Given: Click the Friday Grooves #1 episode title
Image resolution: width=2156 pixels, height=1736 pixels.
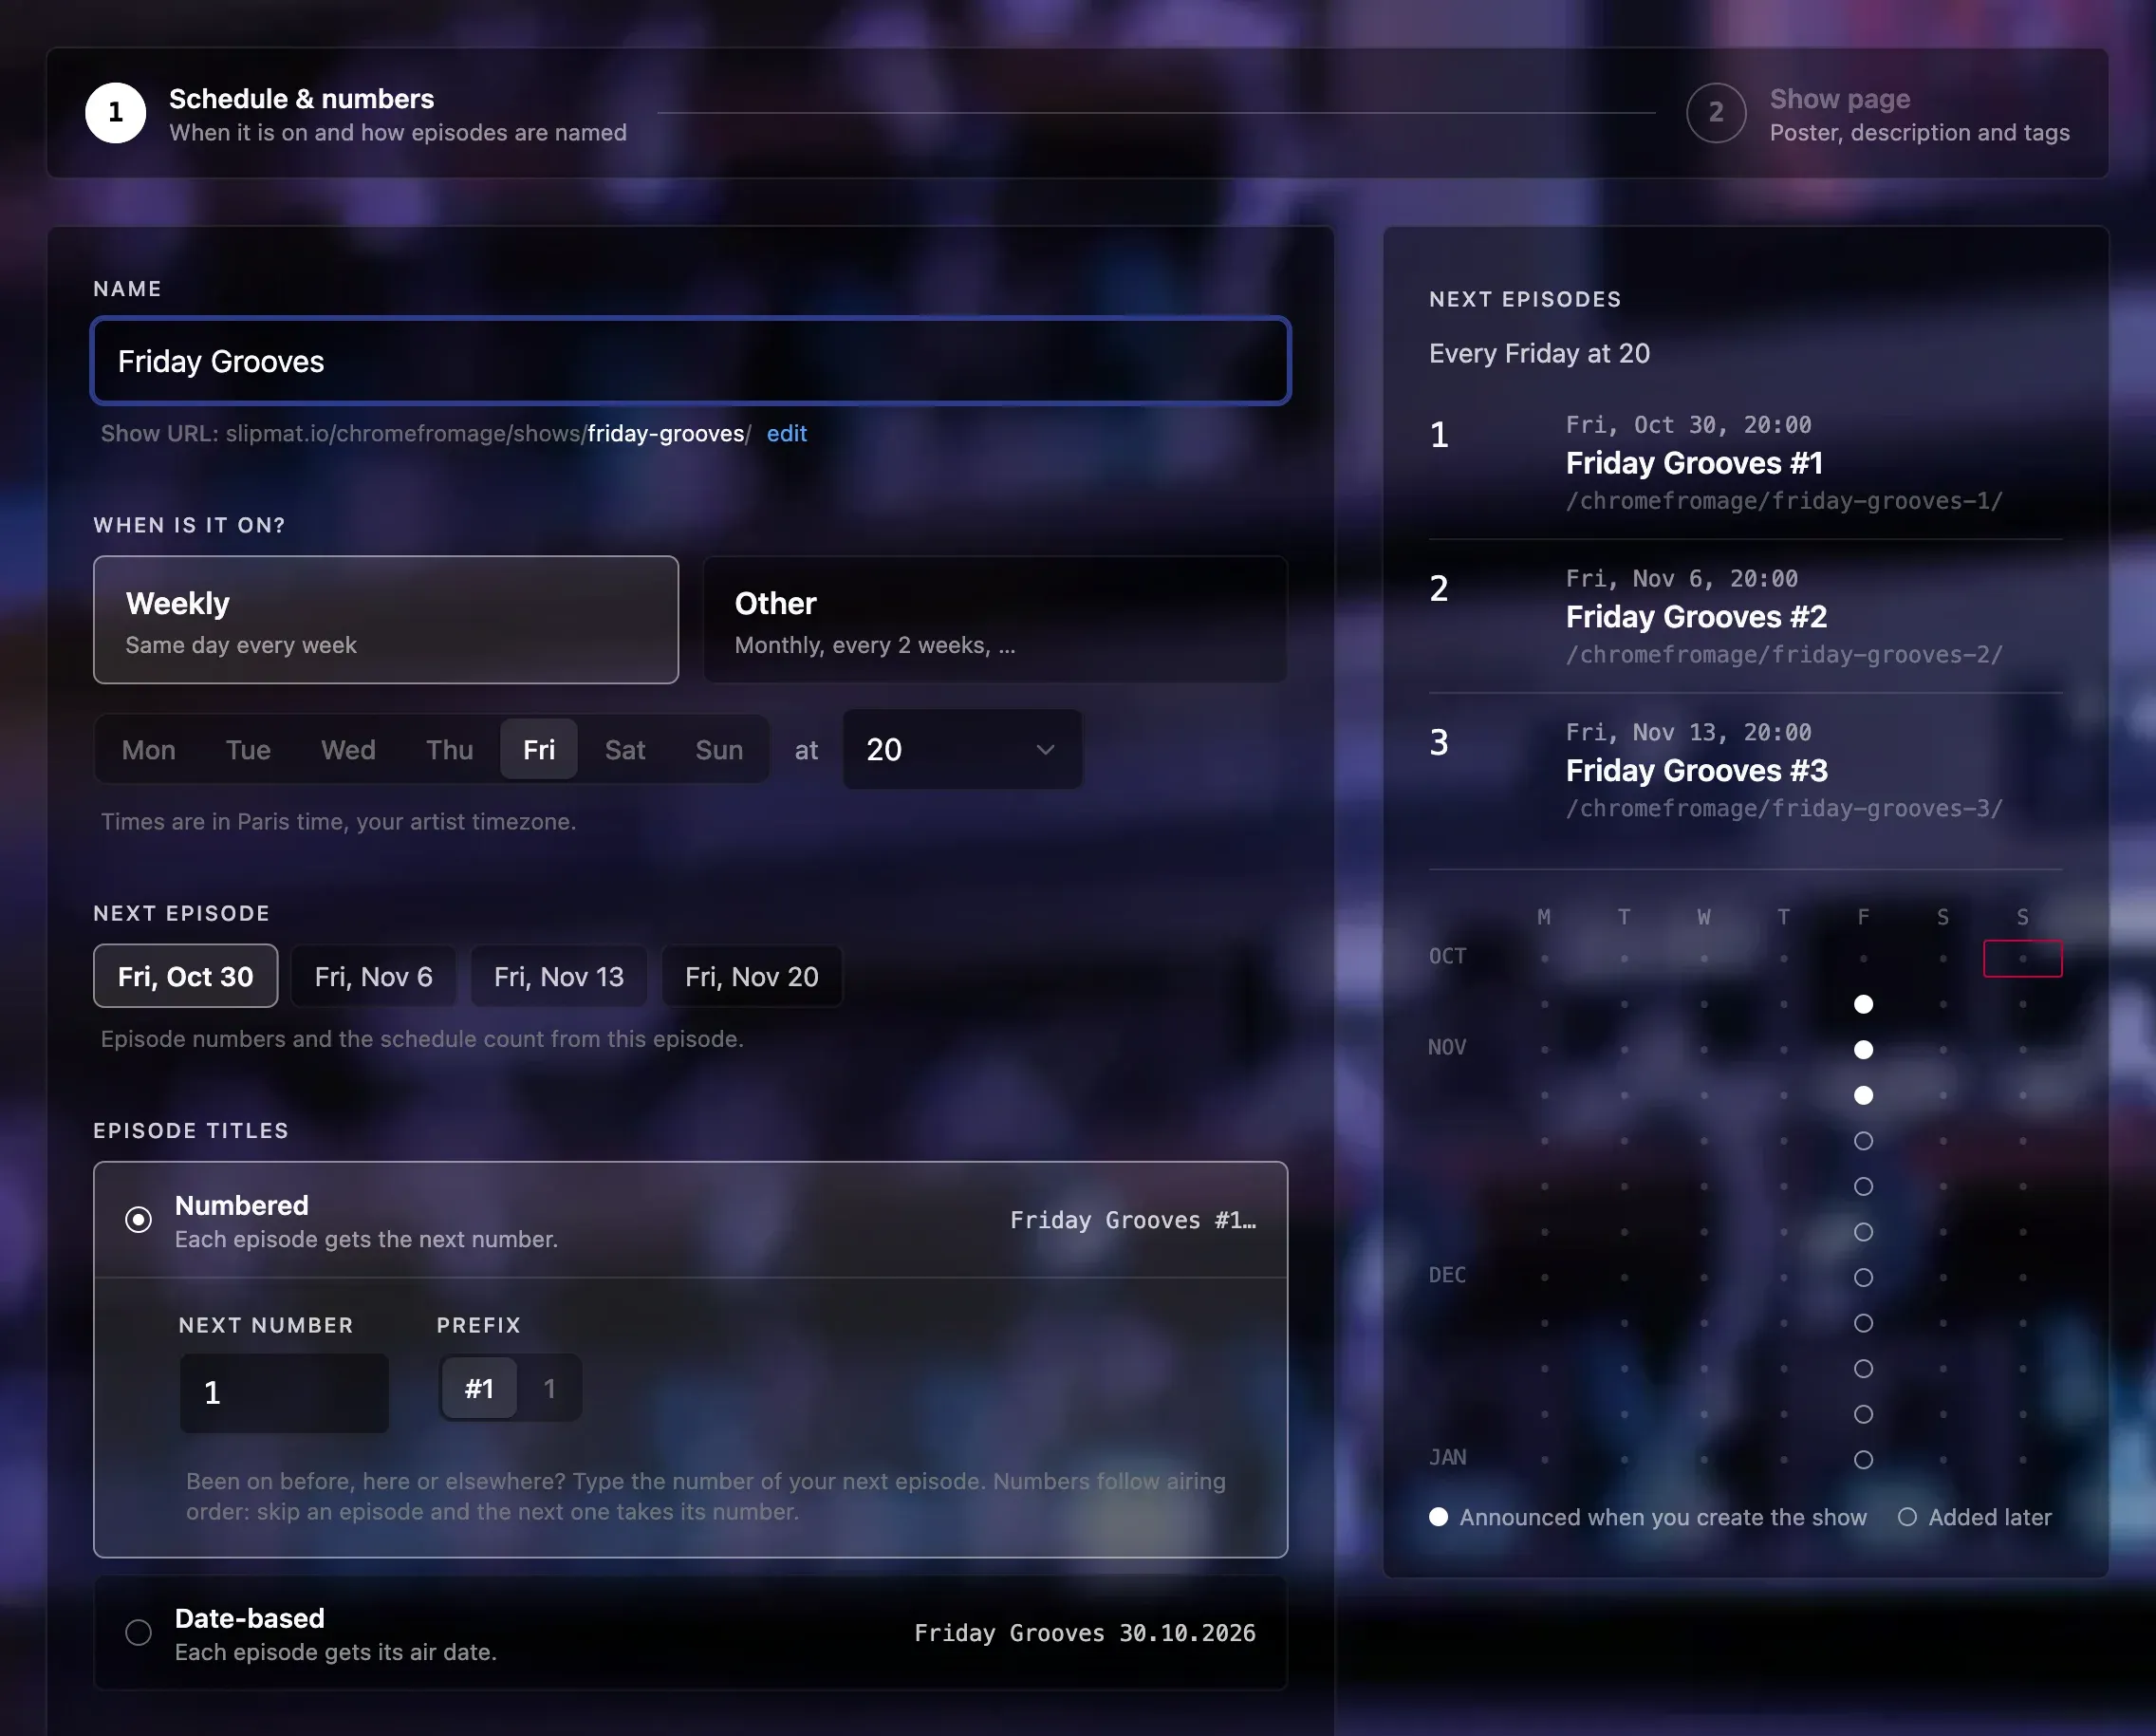Looking at the screenshot, I should coord(1694,463).
